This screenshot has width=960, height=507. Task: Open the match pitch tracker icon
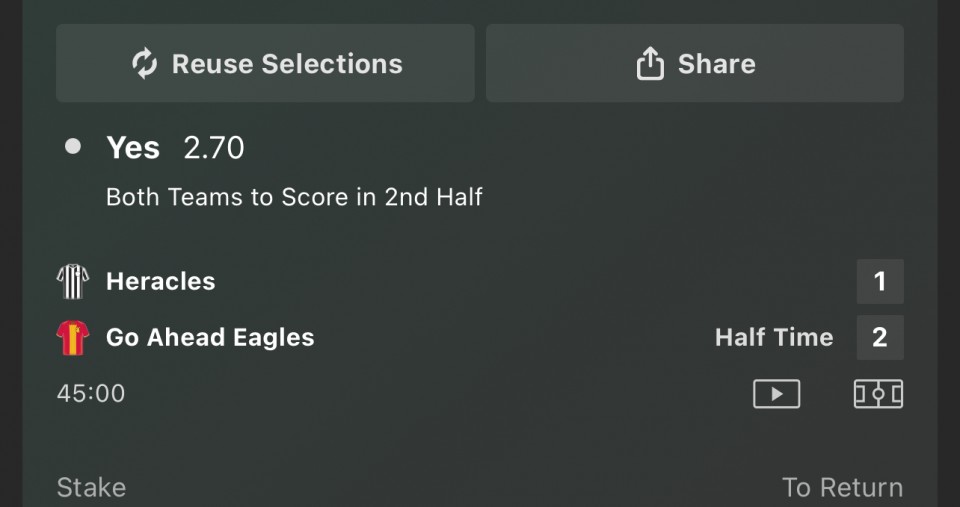[x=878, y=394]
